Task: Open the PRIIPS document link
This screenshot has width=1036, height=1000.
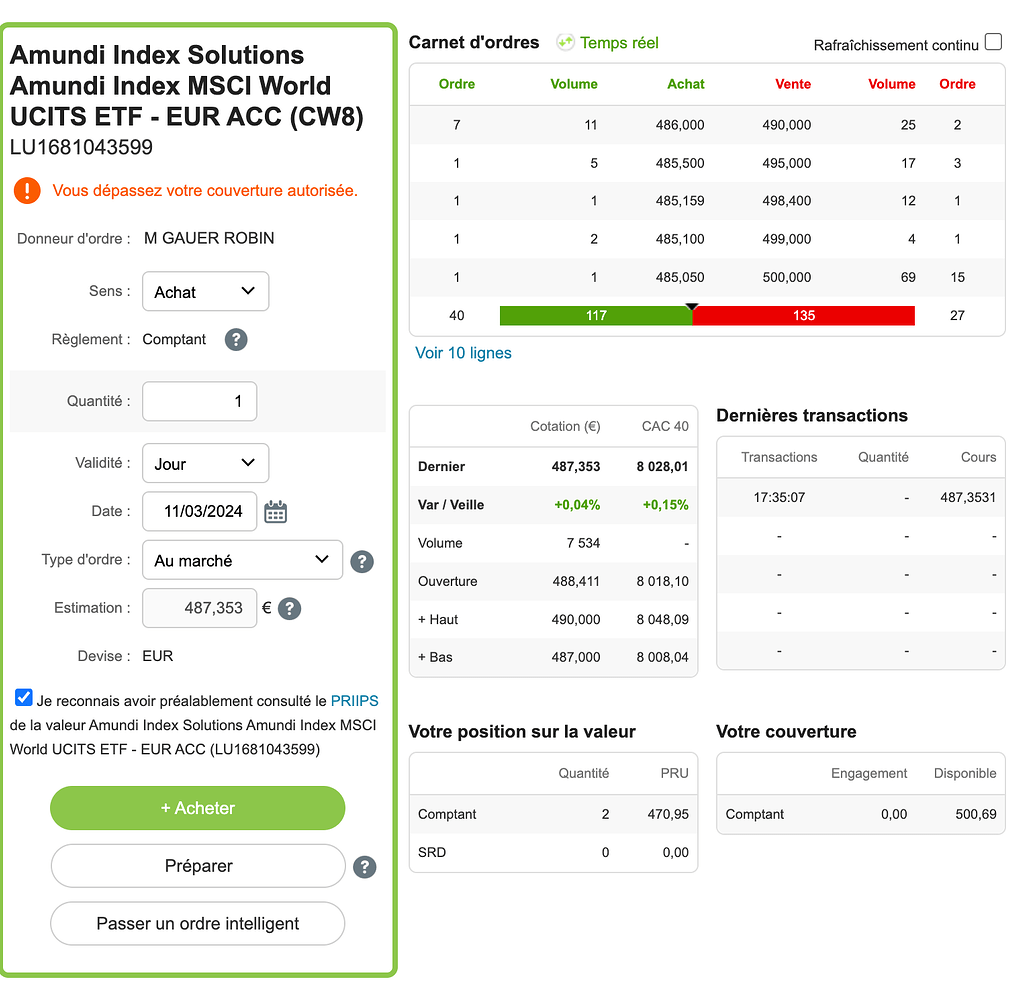Action: click(x=354, y=701)
